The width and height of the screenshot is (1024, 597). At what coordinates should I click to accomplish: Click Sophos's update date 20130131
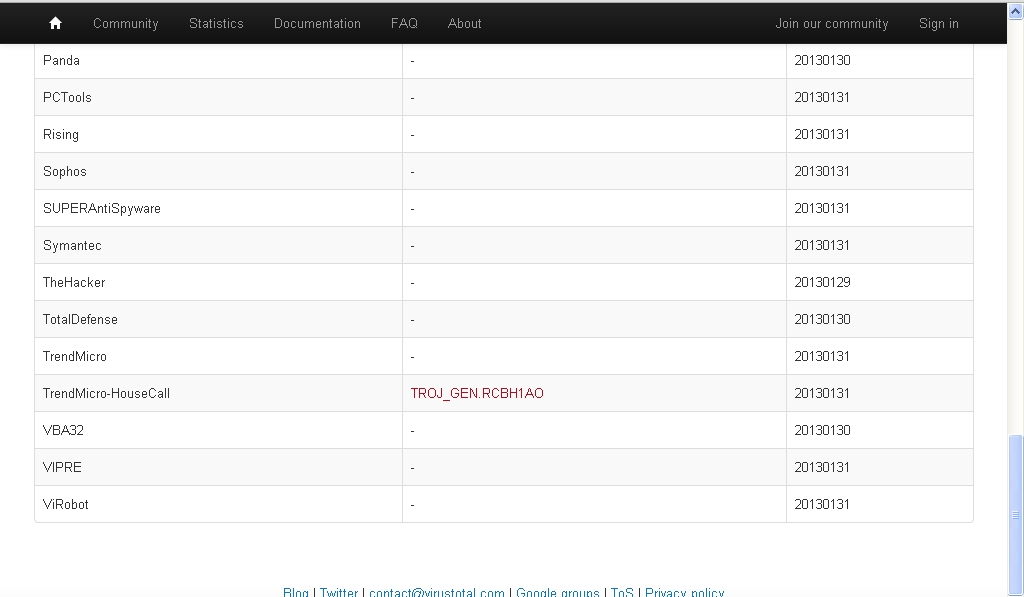point(822,172)
